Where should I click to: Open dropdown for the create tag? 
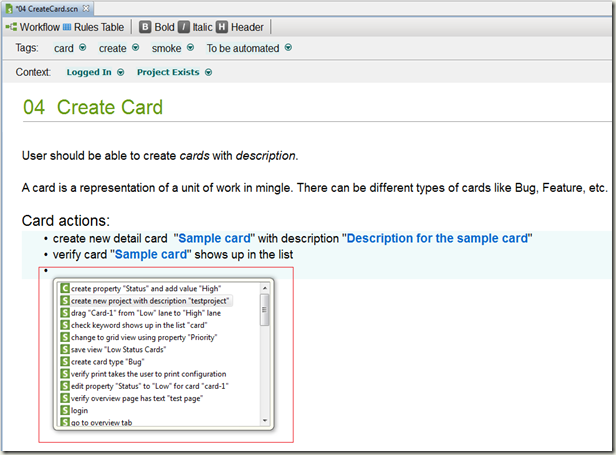(x=136, y=48)
